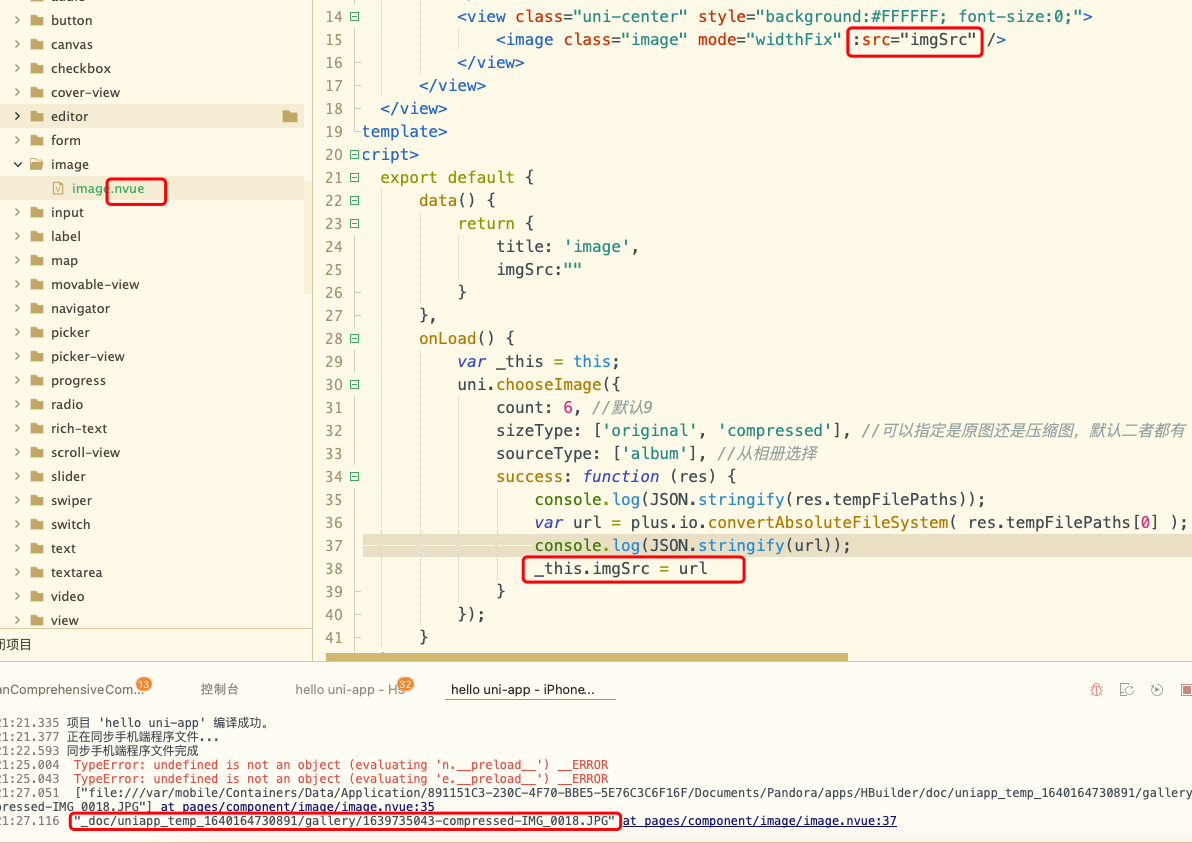Click the red debug bug icon in console
The height and width of the screenshot is (843, 1192).
[1097, 690]
